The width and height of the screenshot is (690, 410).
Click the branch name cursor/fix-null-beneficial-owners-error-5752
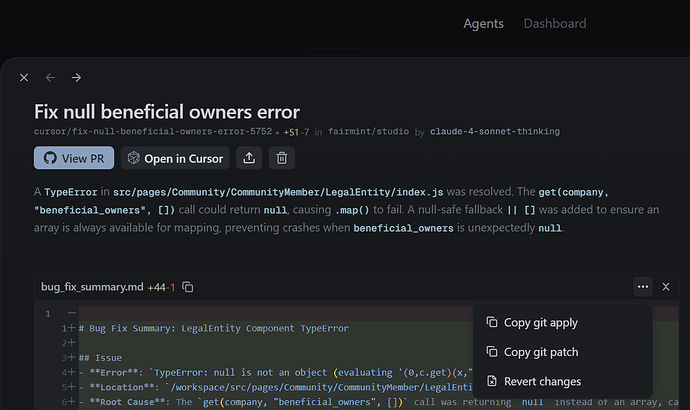click(153, 132)
